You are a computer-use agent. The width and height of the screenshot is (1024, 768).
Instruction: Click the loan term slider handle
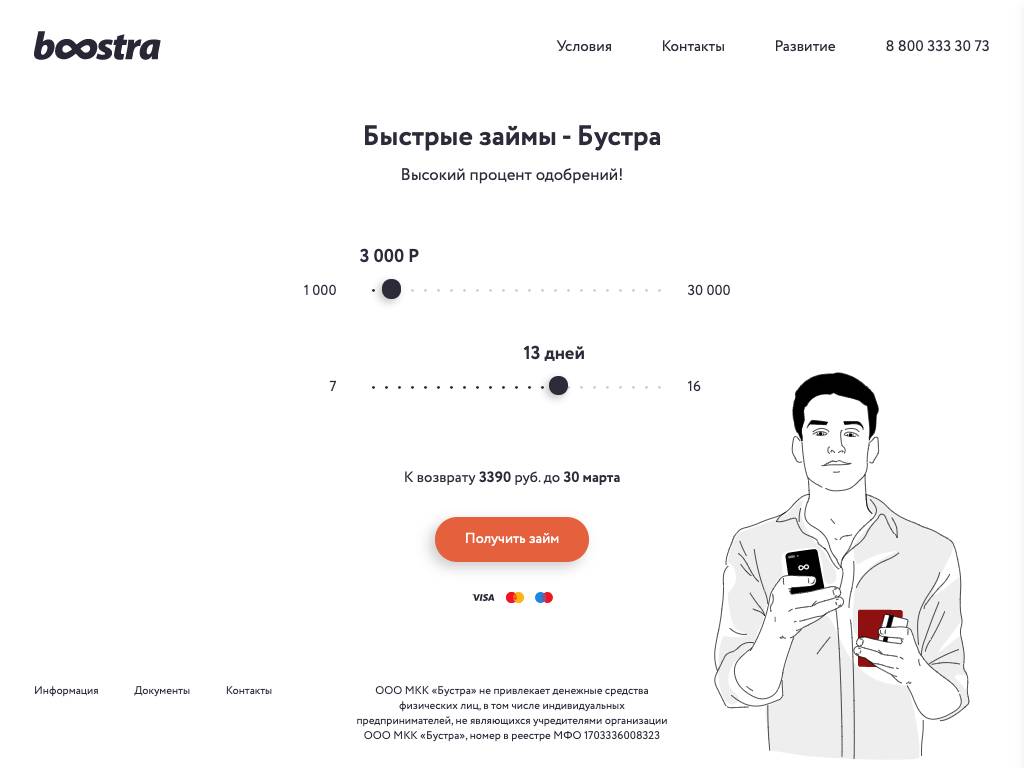558,385
